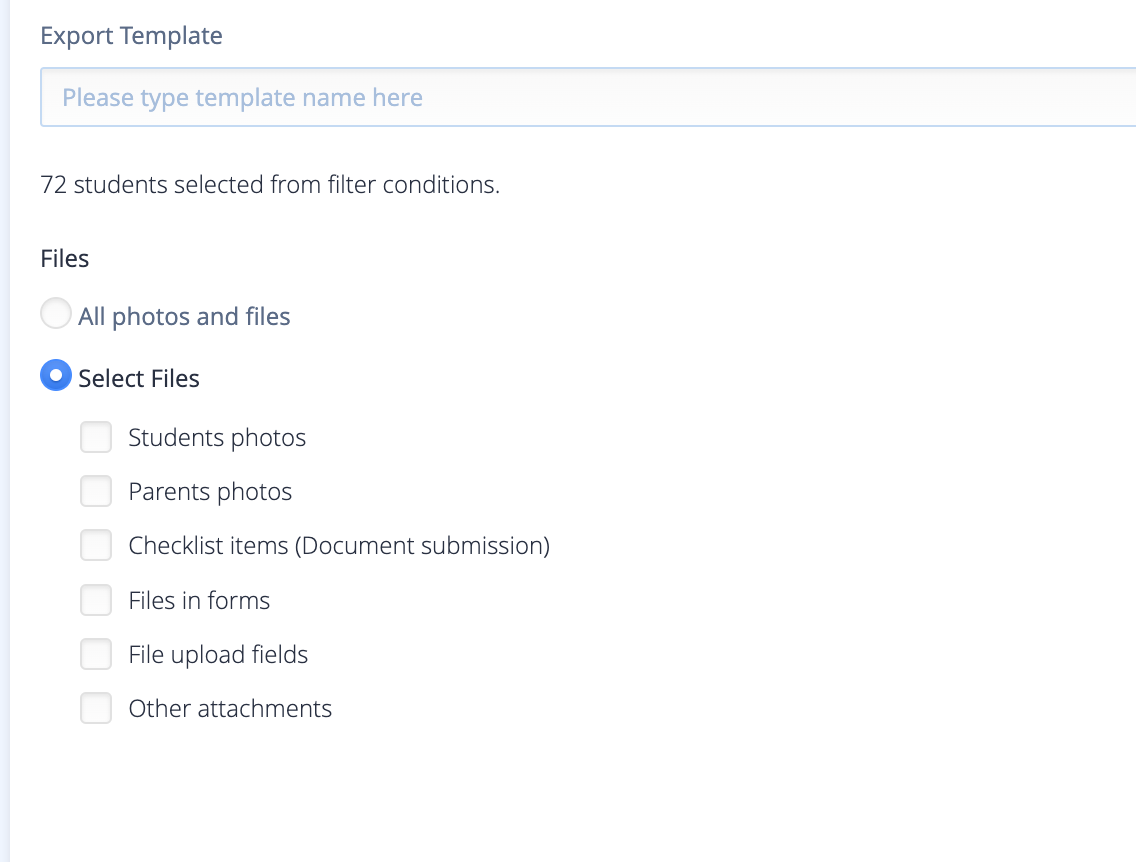This screenshot has width=1136, height=862.
Task: Click the Other attachments label text
Action: [230, 708]
